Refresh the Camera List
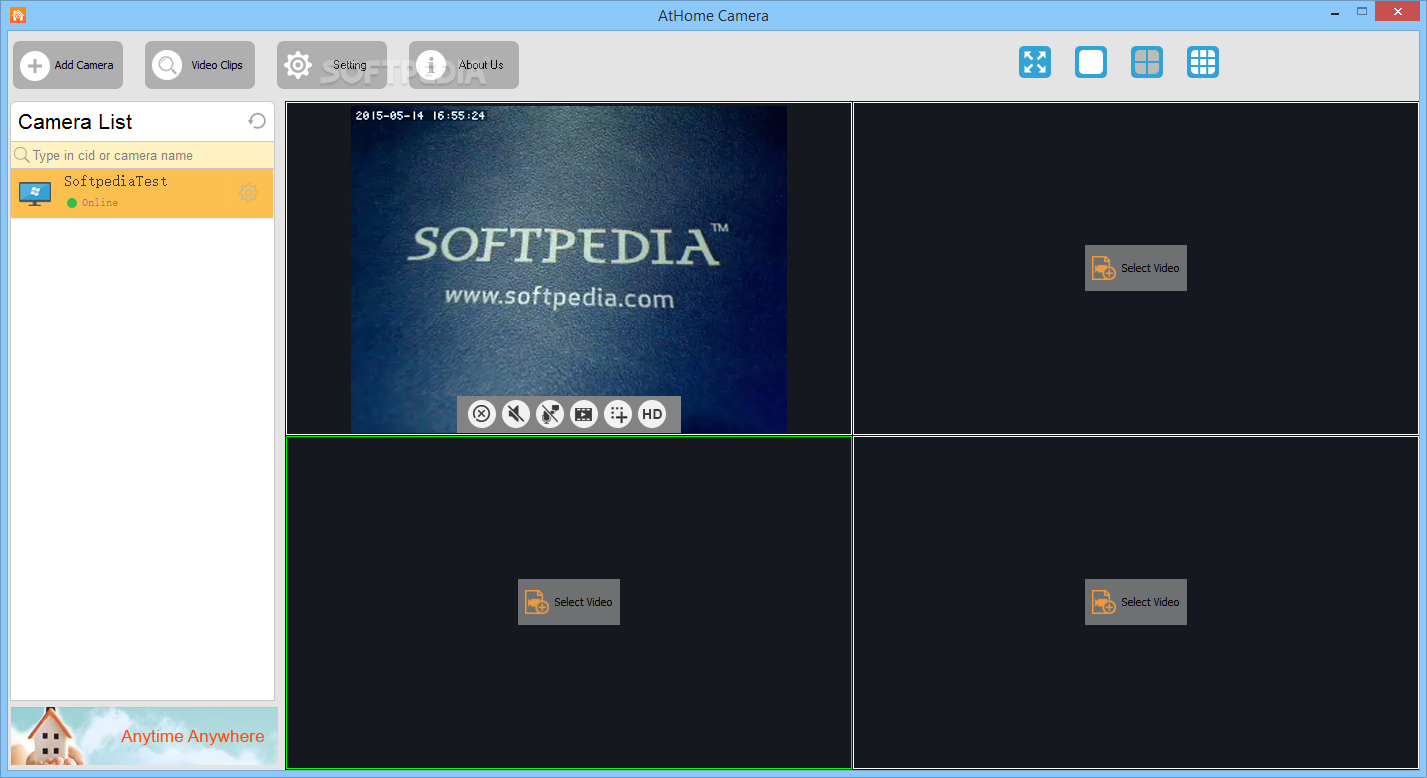This screenshot has width=1427, height=778. (257, 121)
